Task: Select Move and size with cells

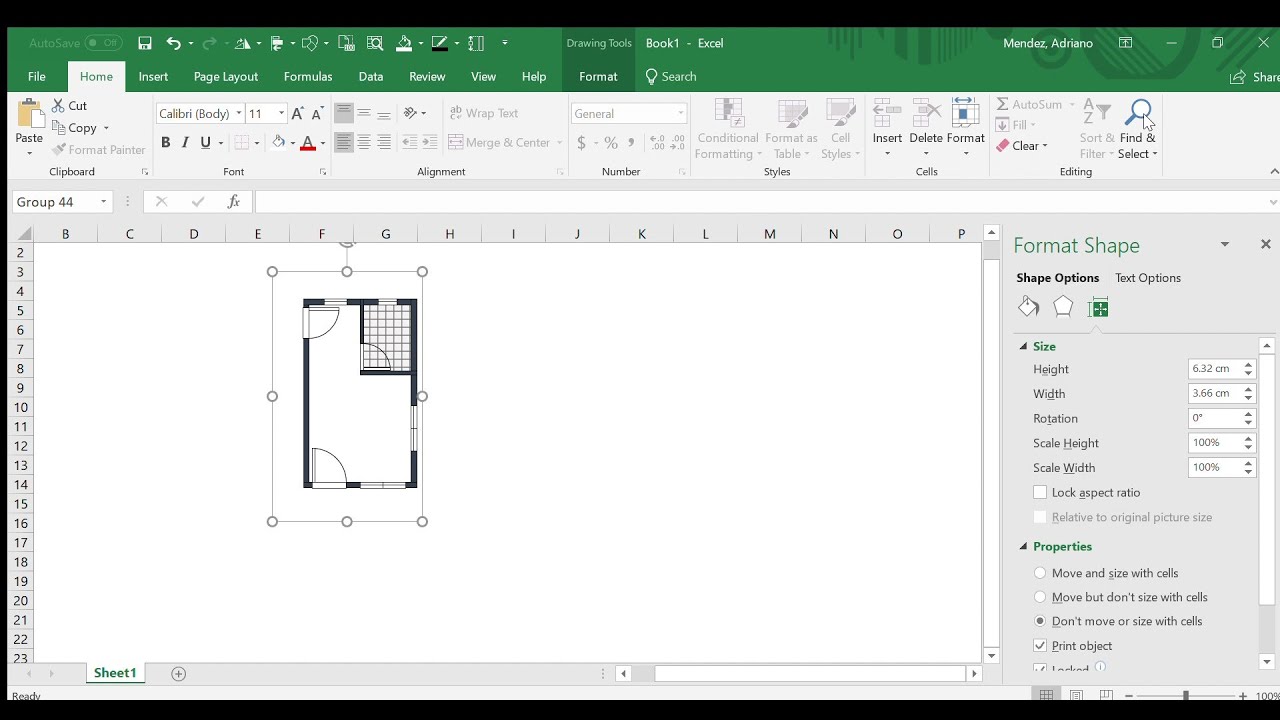Action: coord(1040,573)
